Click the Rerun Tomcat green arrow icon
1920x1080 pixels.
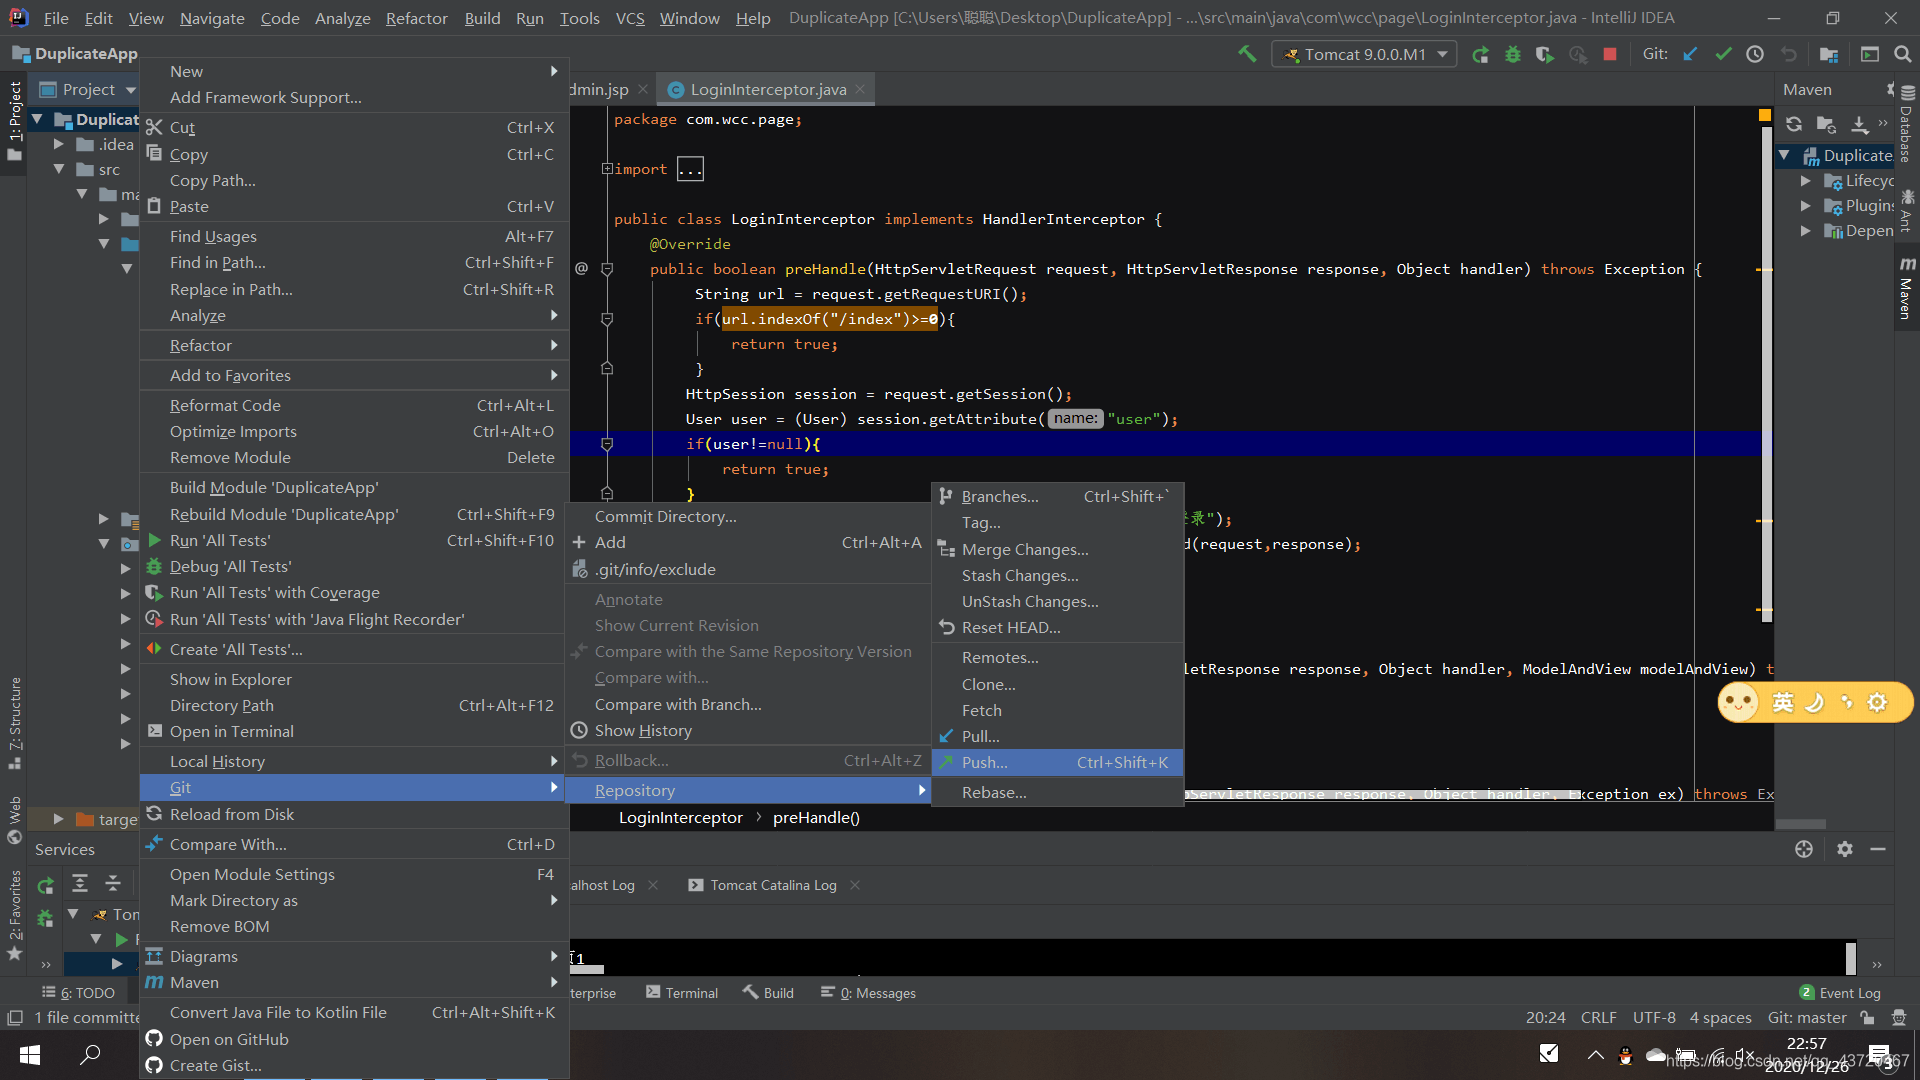click(1481, 54)
